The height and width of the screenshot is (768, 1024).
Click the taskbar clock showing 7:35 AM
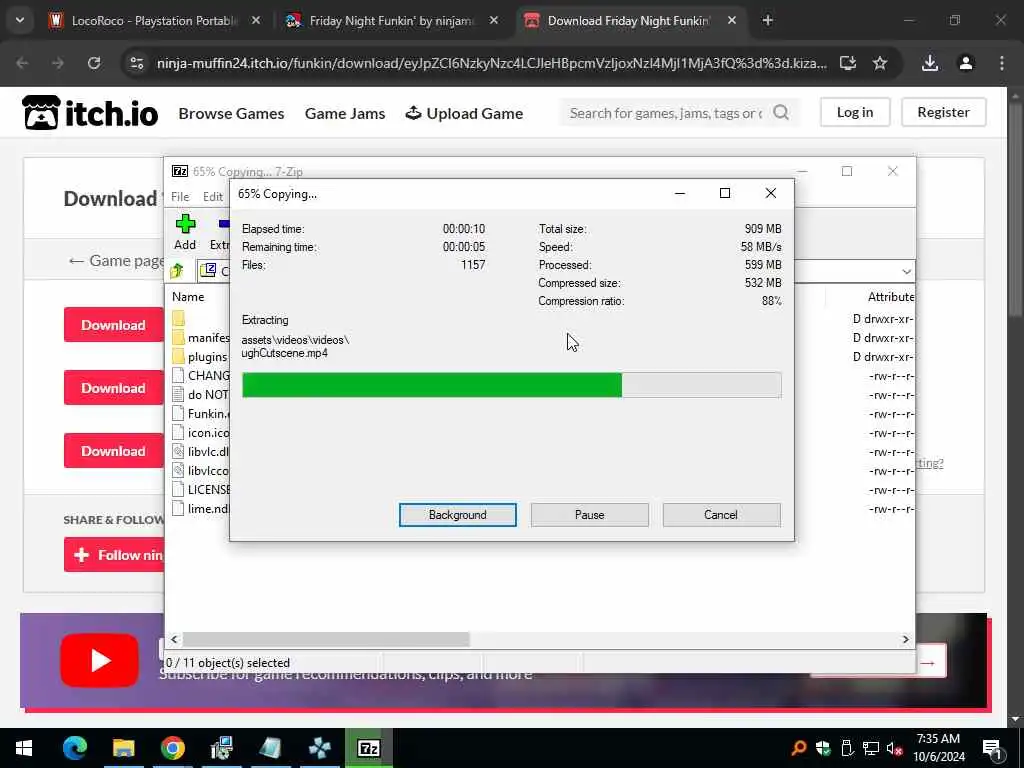[x=938, y=748]
